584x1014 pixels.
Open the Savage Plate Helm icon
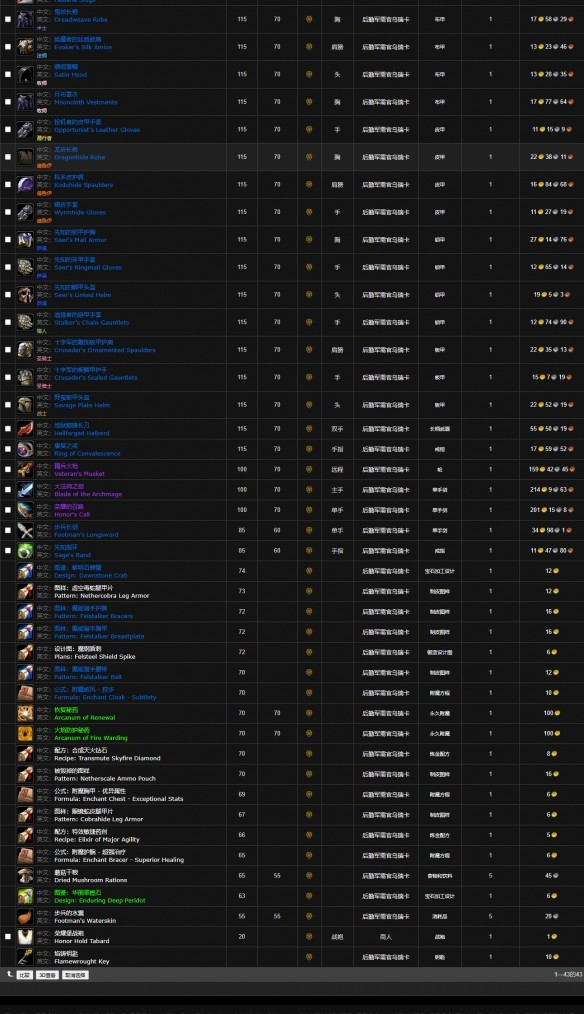pyautogui.click(x=25, y=404)
